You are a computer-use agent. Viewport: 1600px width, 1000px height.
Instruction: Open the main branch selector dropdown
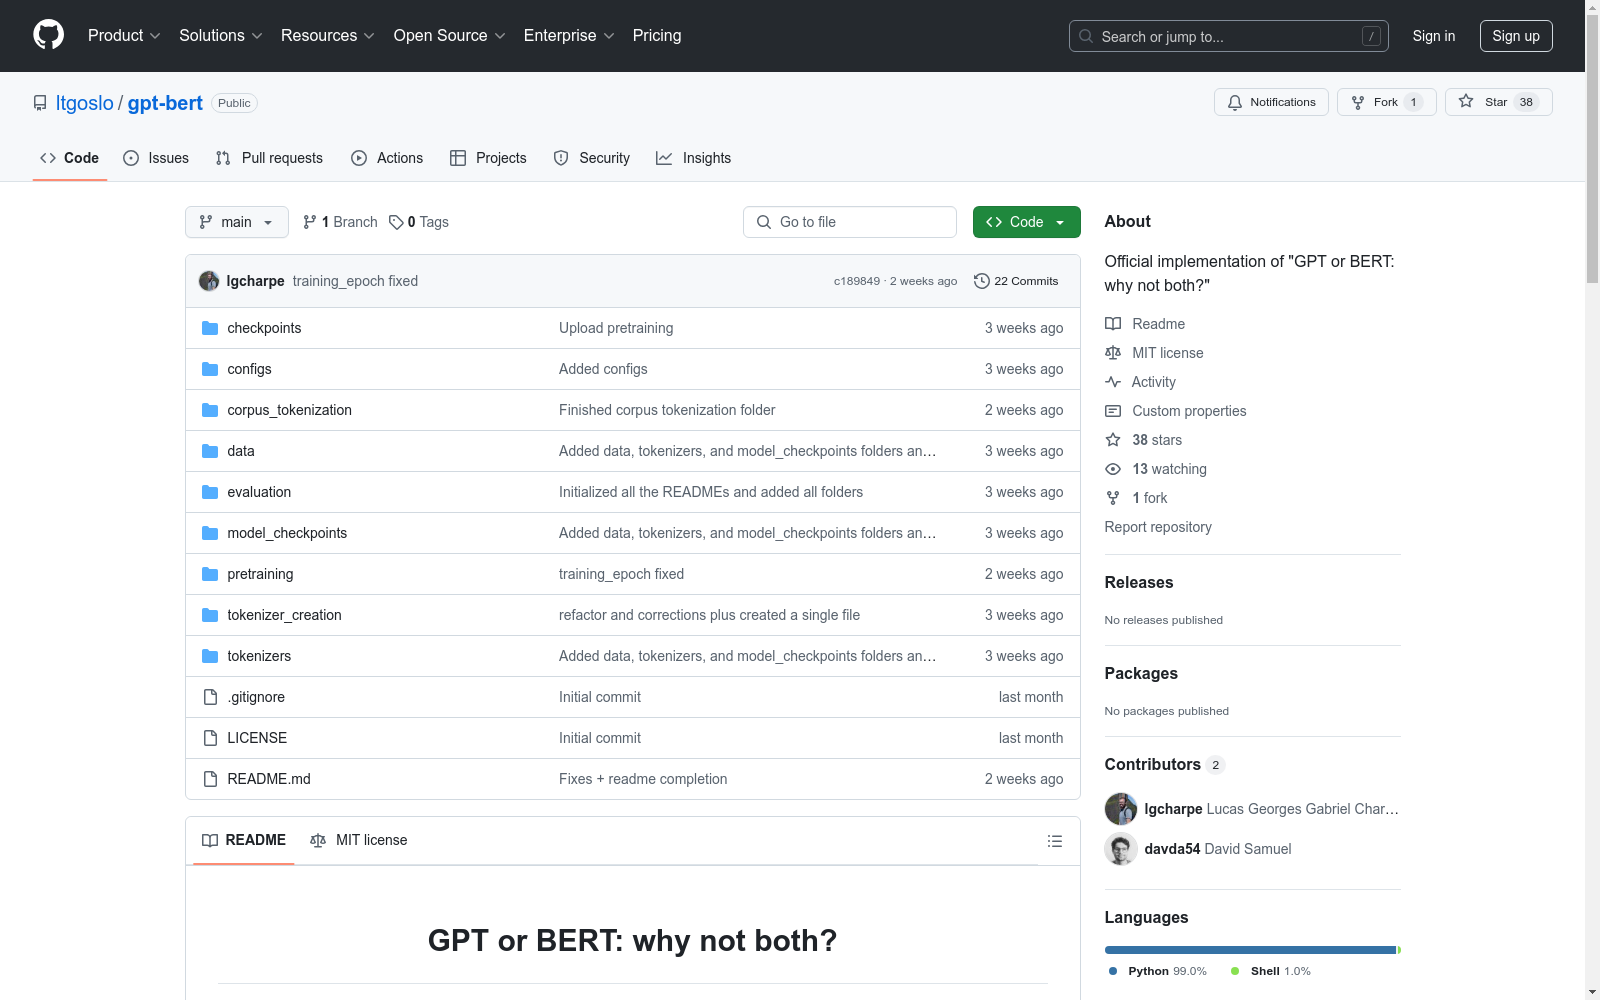[x=237, y=222]
